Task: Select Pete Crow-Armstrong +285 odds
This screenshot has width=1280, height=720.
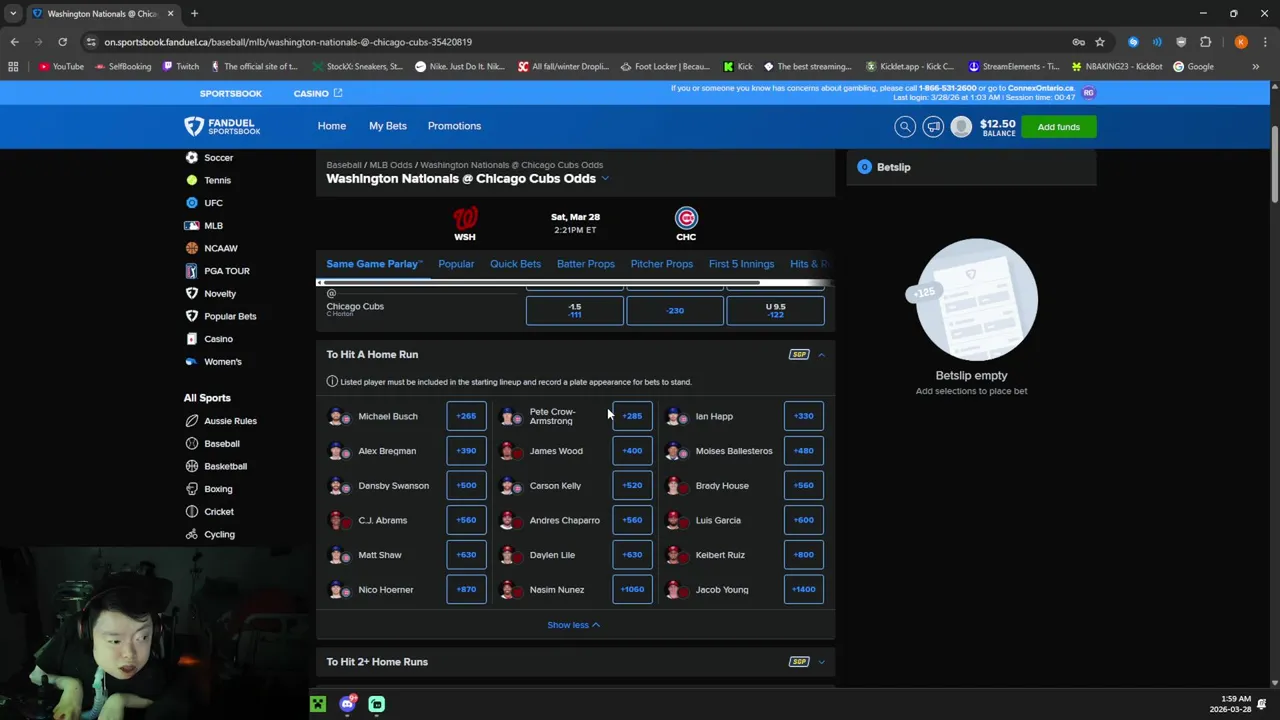Action: coord(632,416)
